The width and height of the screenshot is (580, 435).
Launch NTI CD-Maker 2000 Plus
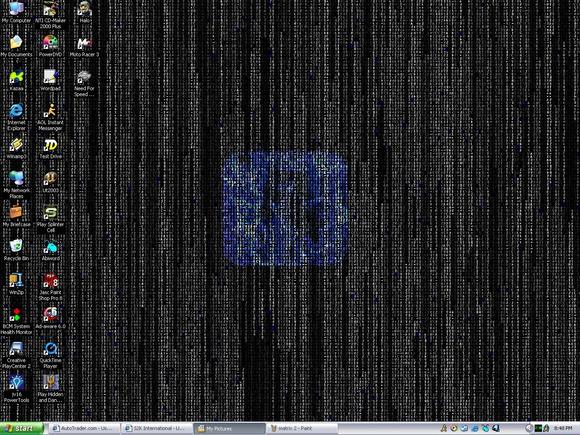coord(50,14)
